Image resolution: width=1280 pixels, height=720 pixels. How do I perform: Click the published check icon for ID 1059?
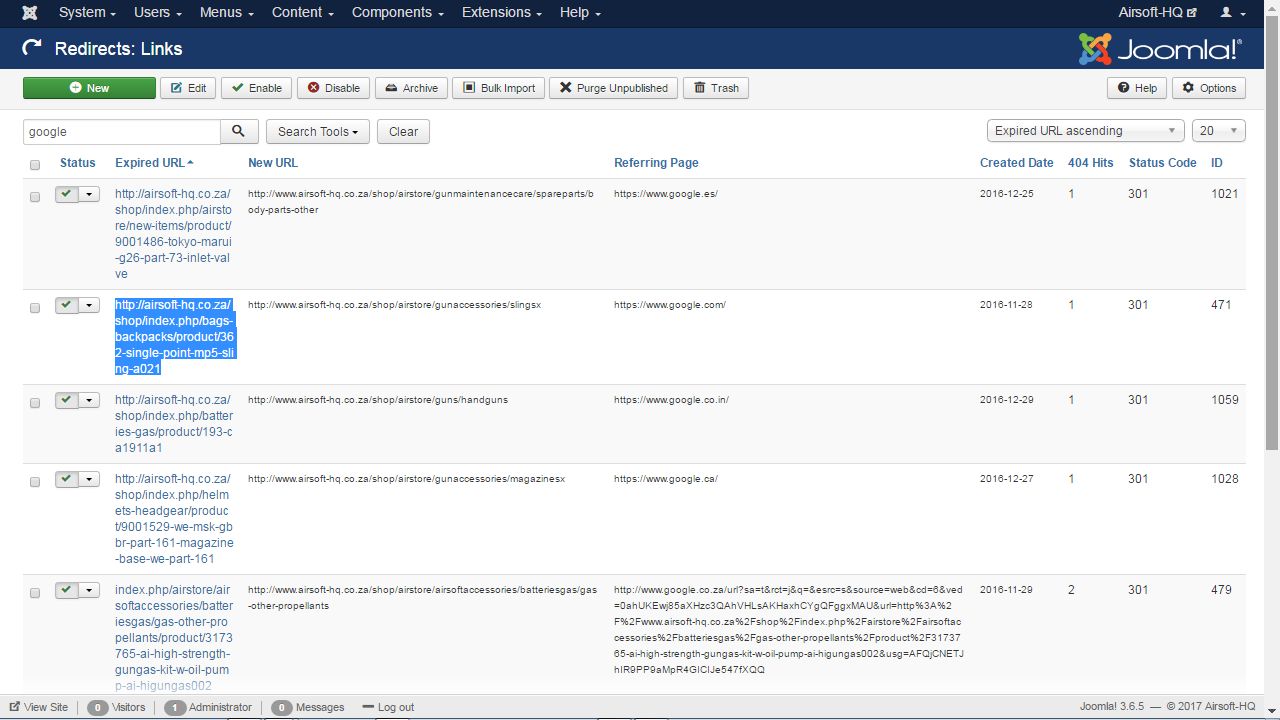(67, 400)
